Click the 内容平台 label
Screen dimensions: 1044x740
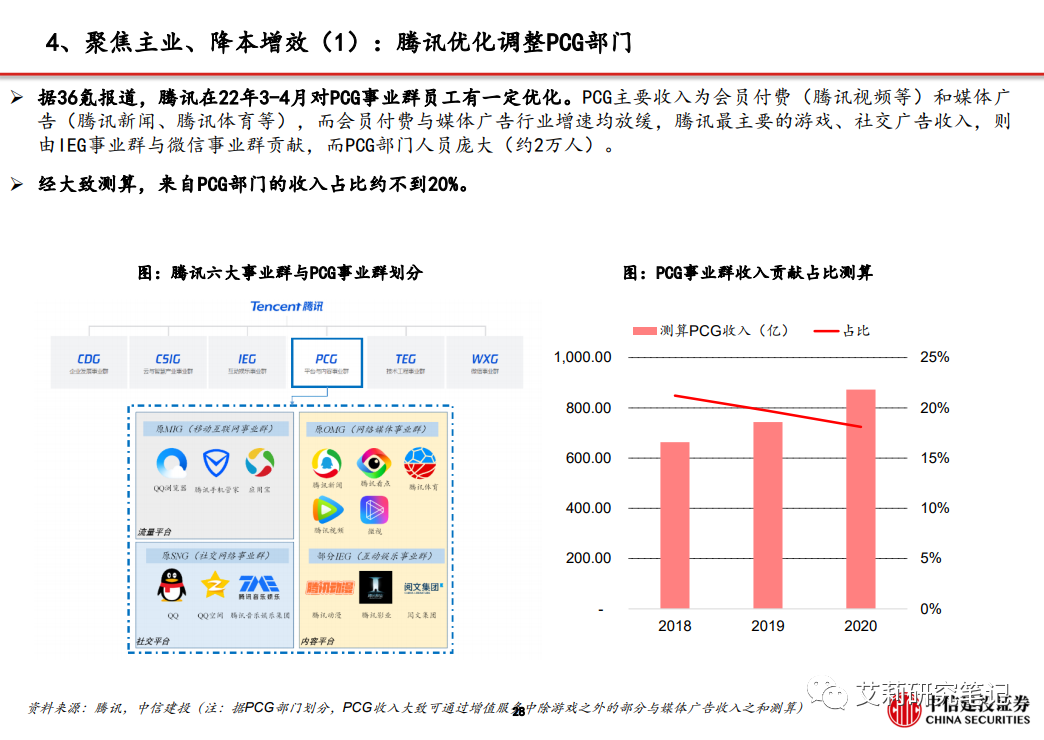click(318, 641)
